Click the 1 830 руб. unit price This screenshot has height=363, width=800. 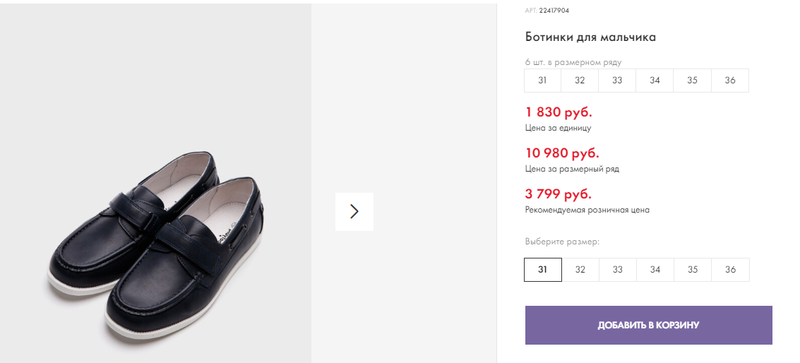559,112
